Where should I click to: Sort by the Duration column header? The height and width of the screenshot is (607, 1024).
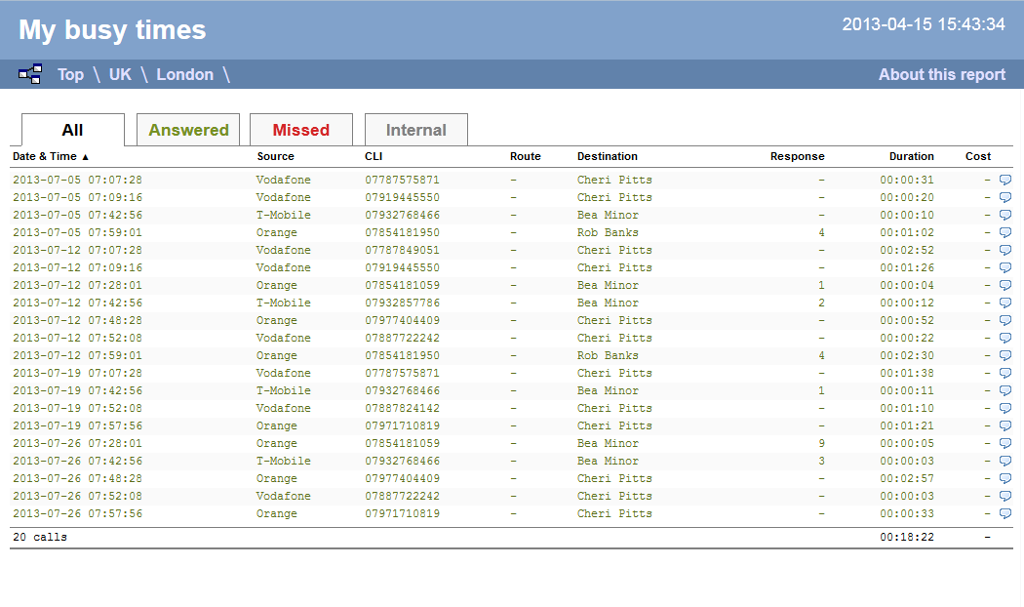911,156
